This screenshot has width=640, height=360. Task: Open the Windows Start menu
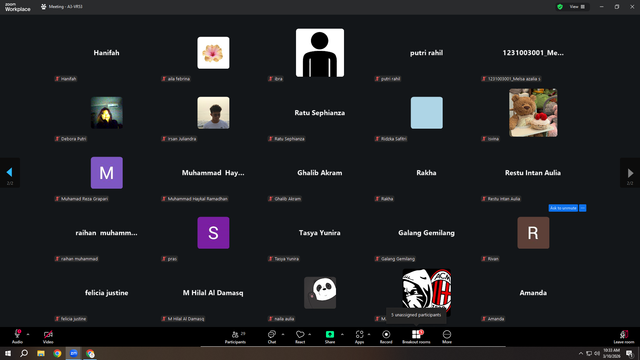[8, 353]
